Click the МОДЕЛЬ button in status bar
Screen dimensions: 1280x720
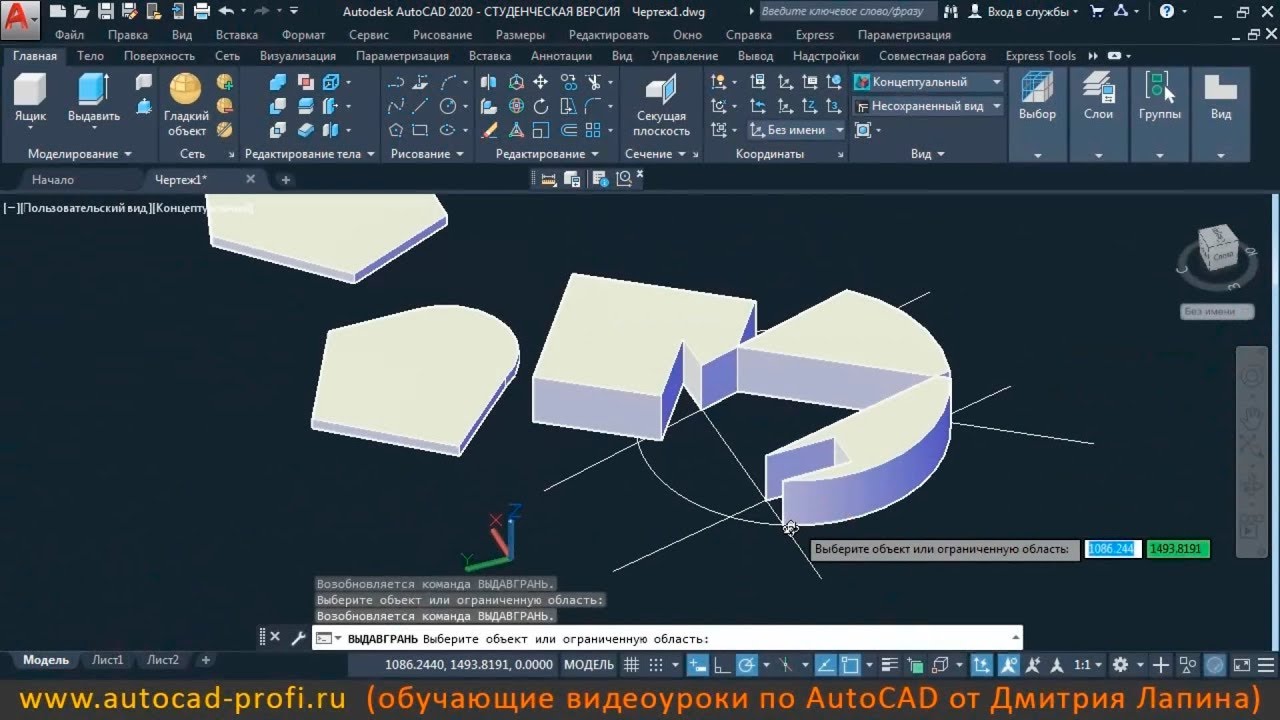pyautogui.click(x=589, y=664)
